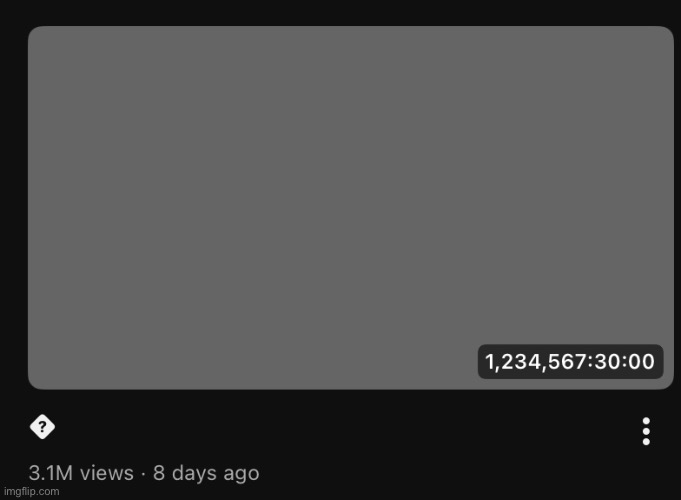The height and width of the screenshot is (500, 681).
Task: Click the view count below the thumbnail
Action: (81, 472)
